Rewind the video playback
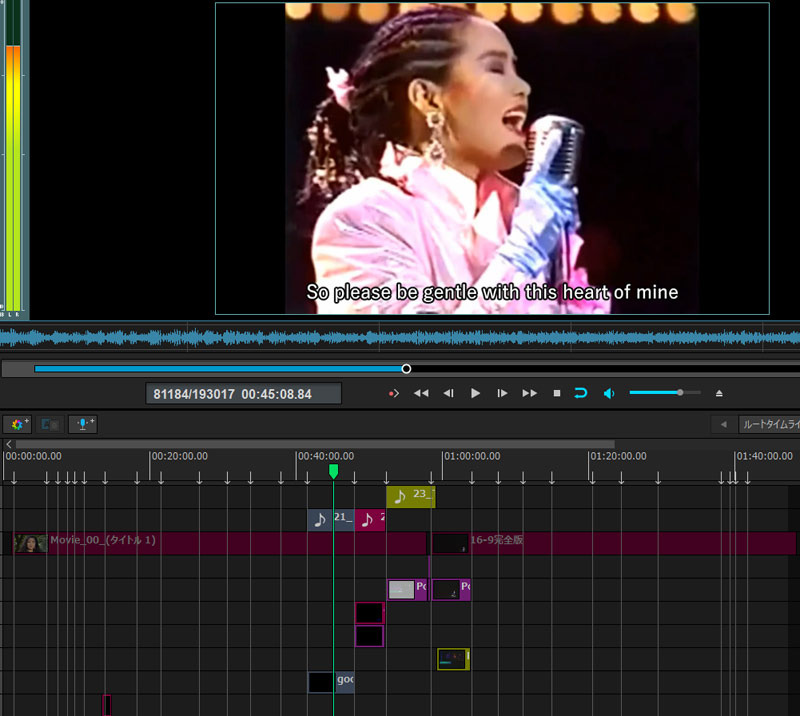800x716 pixels. [421, 393]
